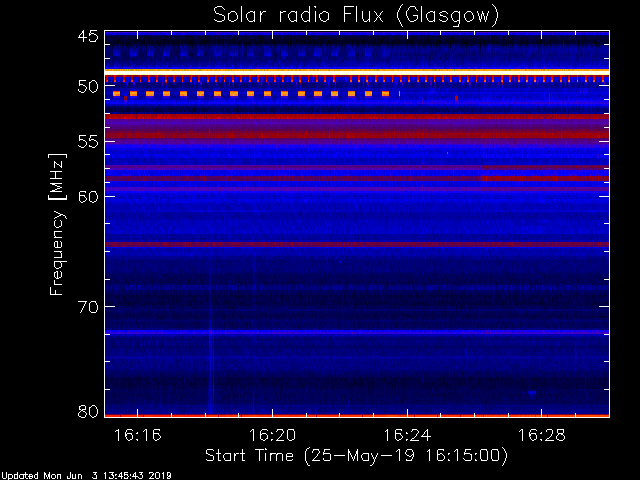Click the 'Updated Mon Jun 3' timestamp text
Screen dimensions: 640x480
[x=86, y=476]
